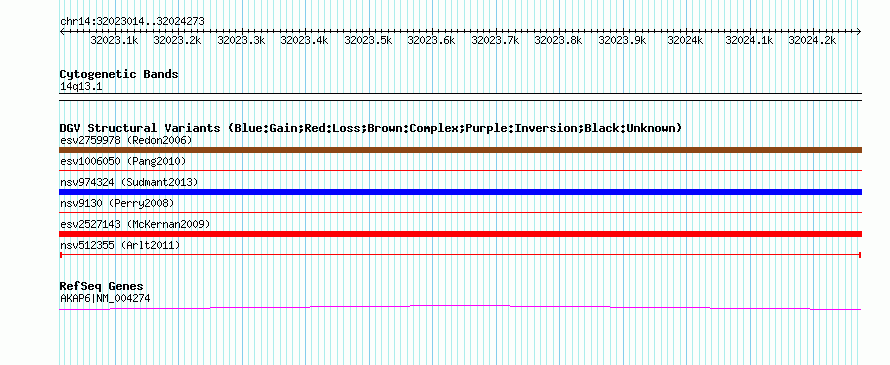Click the 32023.6k ruler tick label
890x365 pixels.
coord(431,40)
